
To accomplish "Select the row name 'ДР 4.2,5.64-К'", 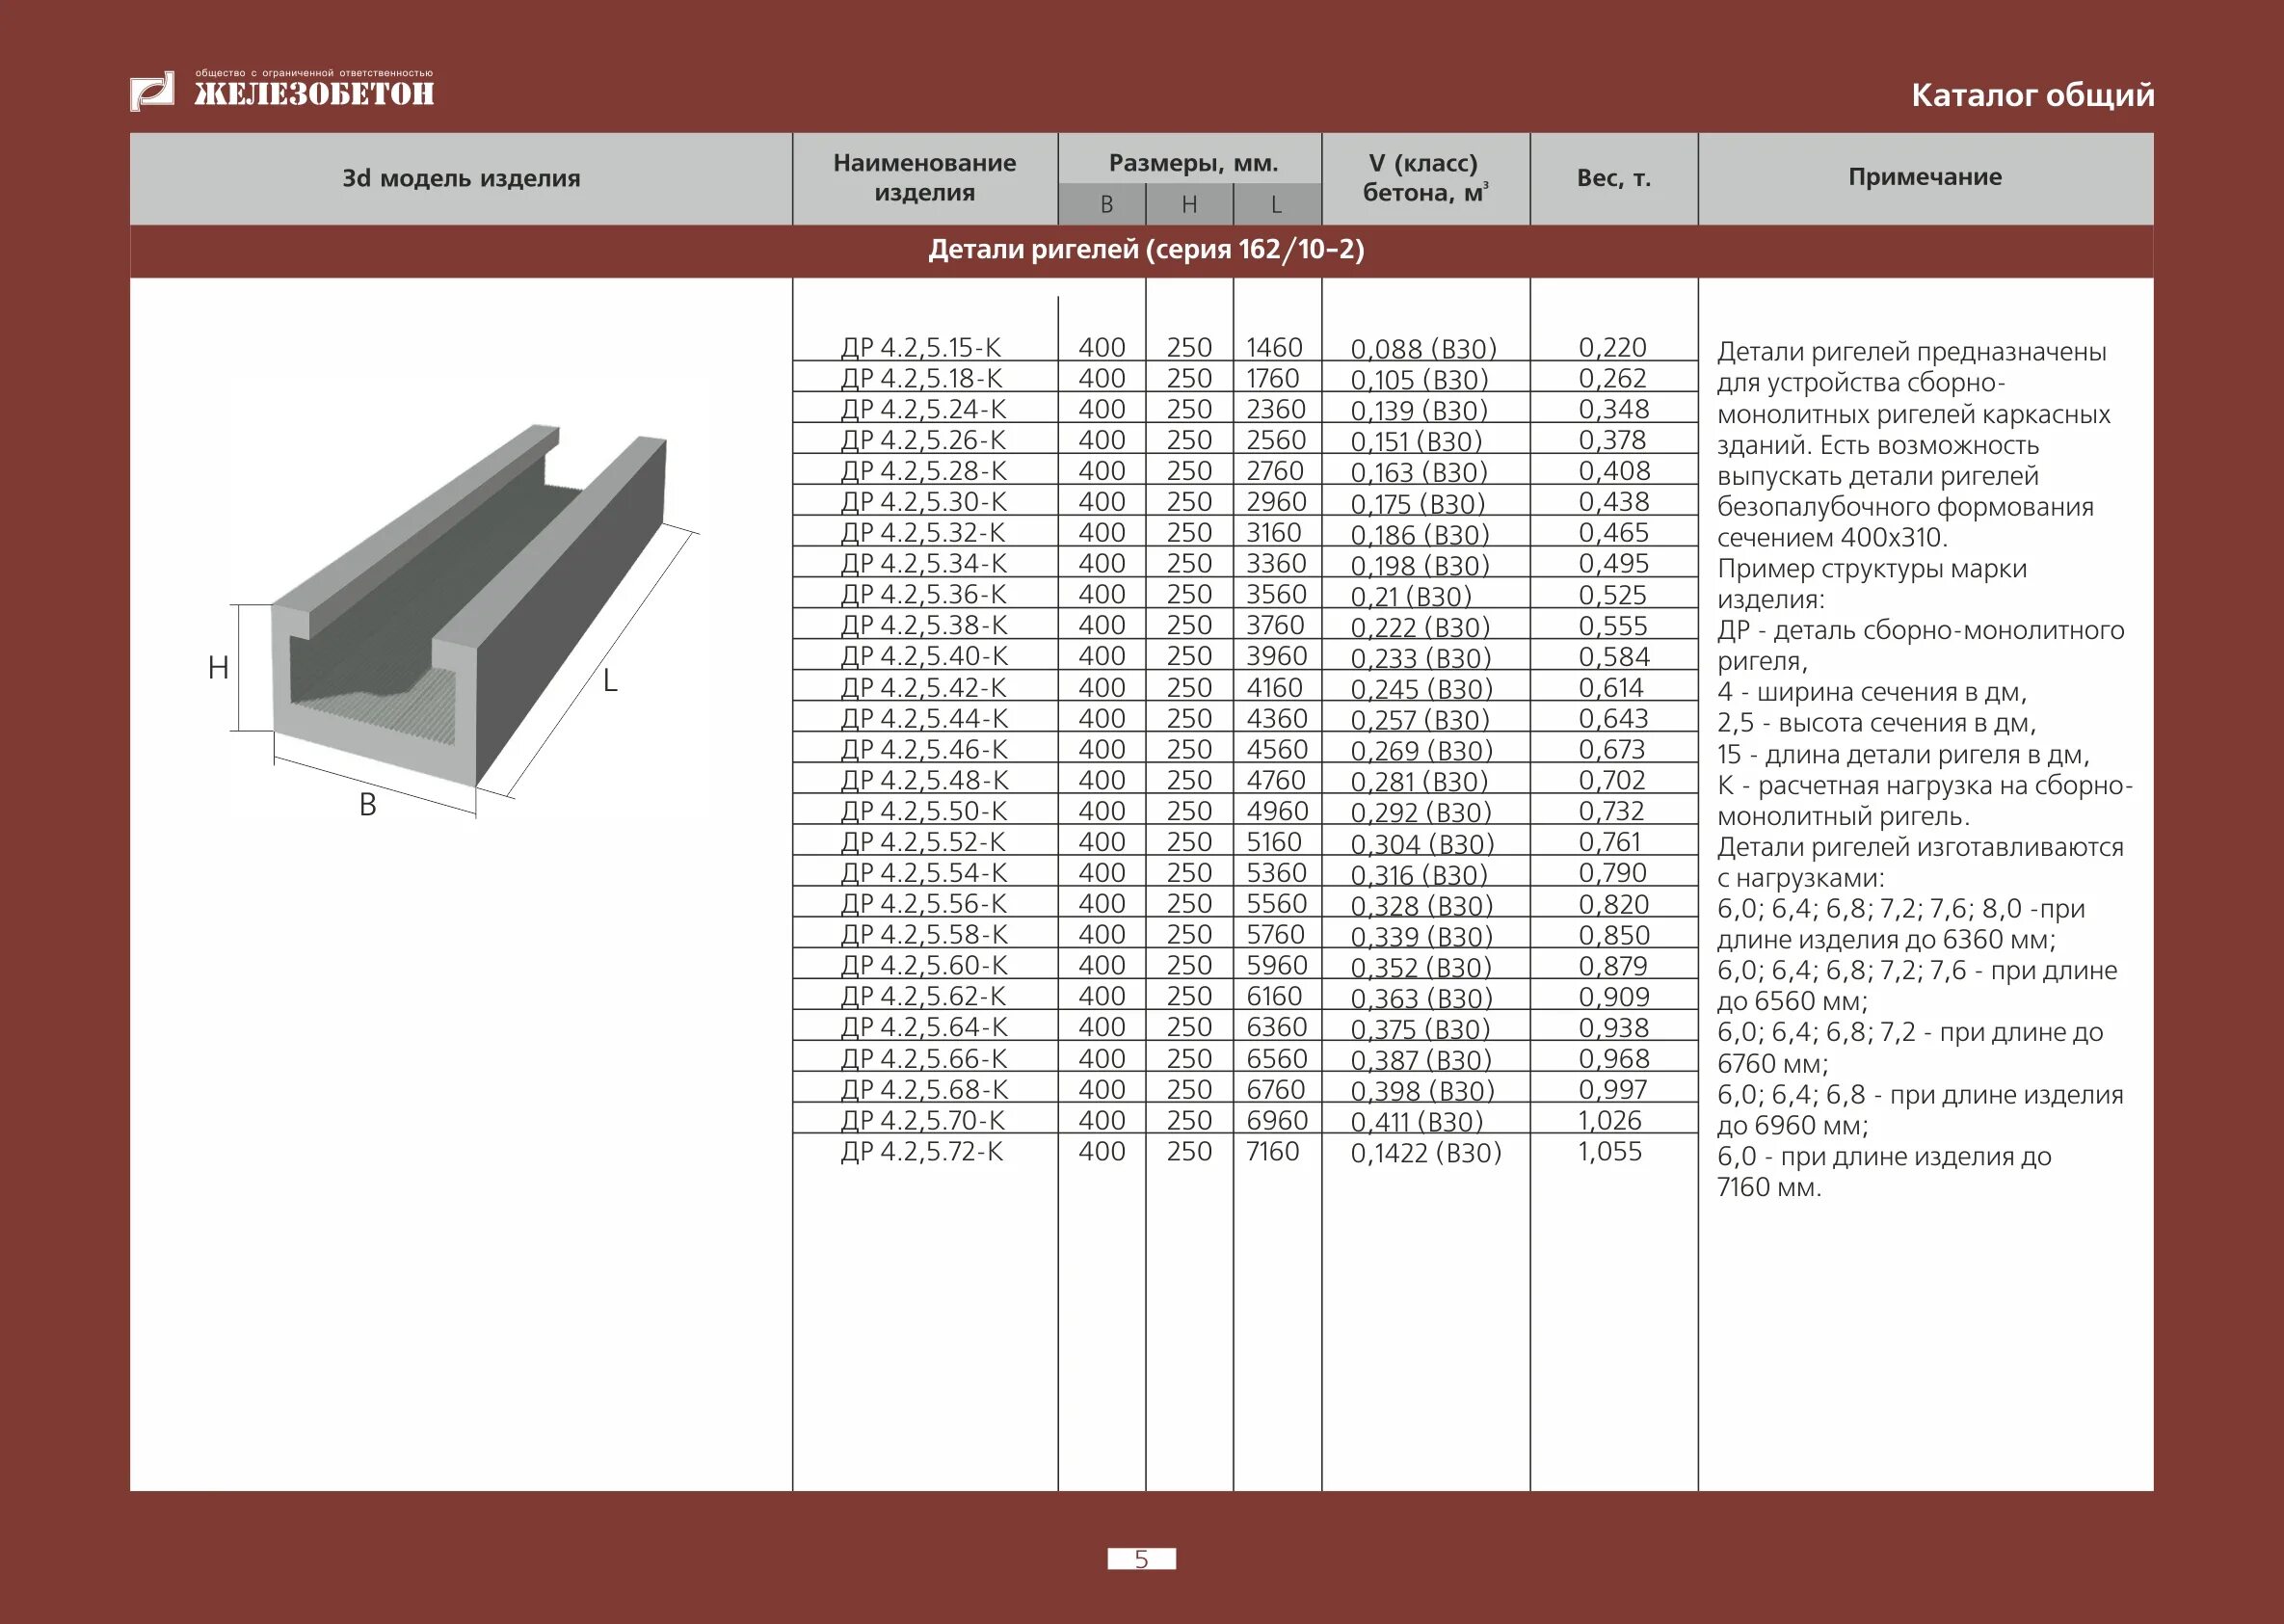I will [923, 1027].
